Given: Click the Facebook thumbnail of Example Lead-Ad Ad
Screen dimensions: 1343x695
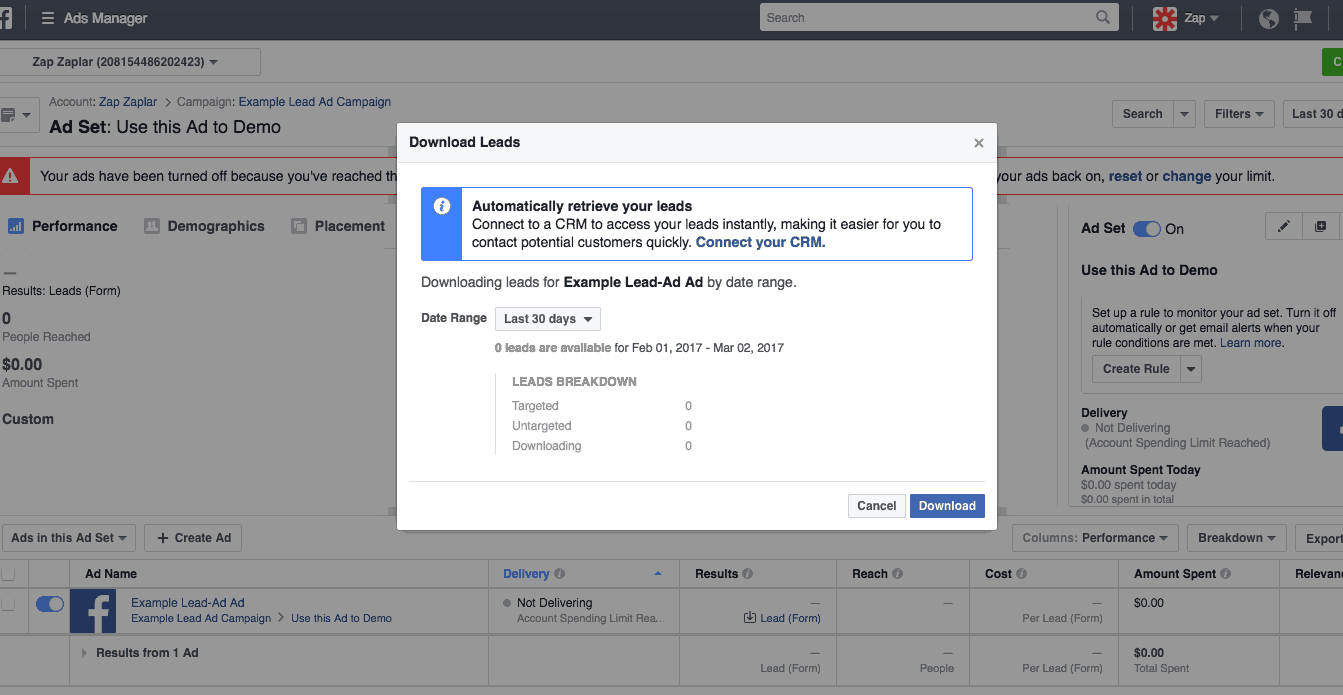Looking at the screenshot, I should point(93,610).
